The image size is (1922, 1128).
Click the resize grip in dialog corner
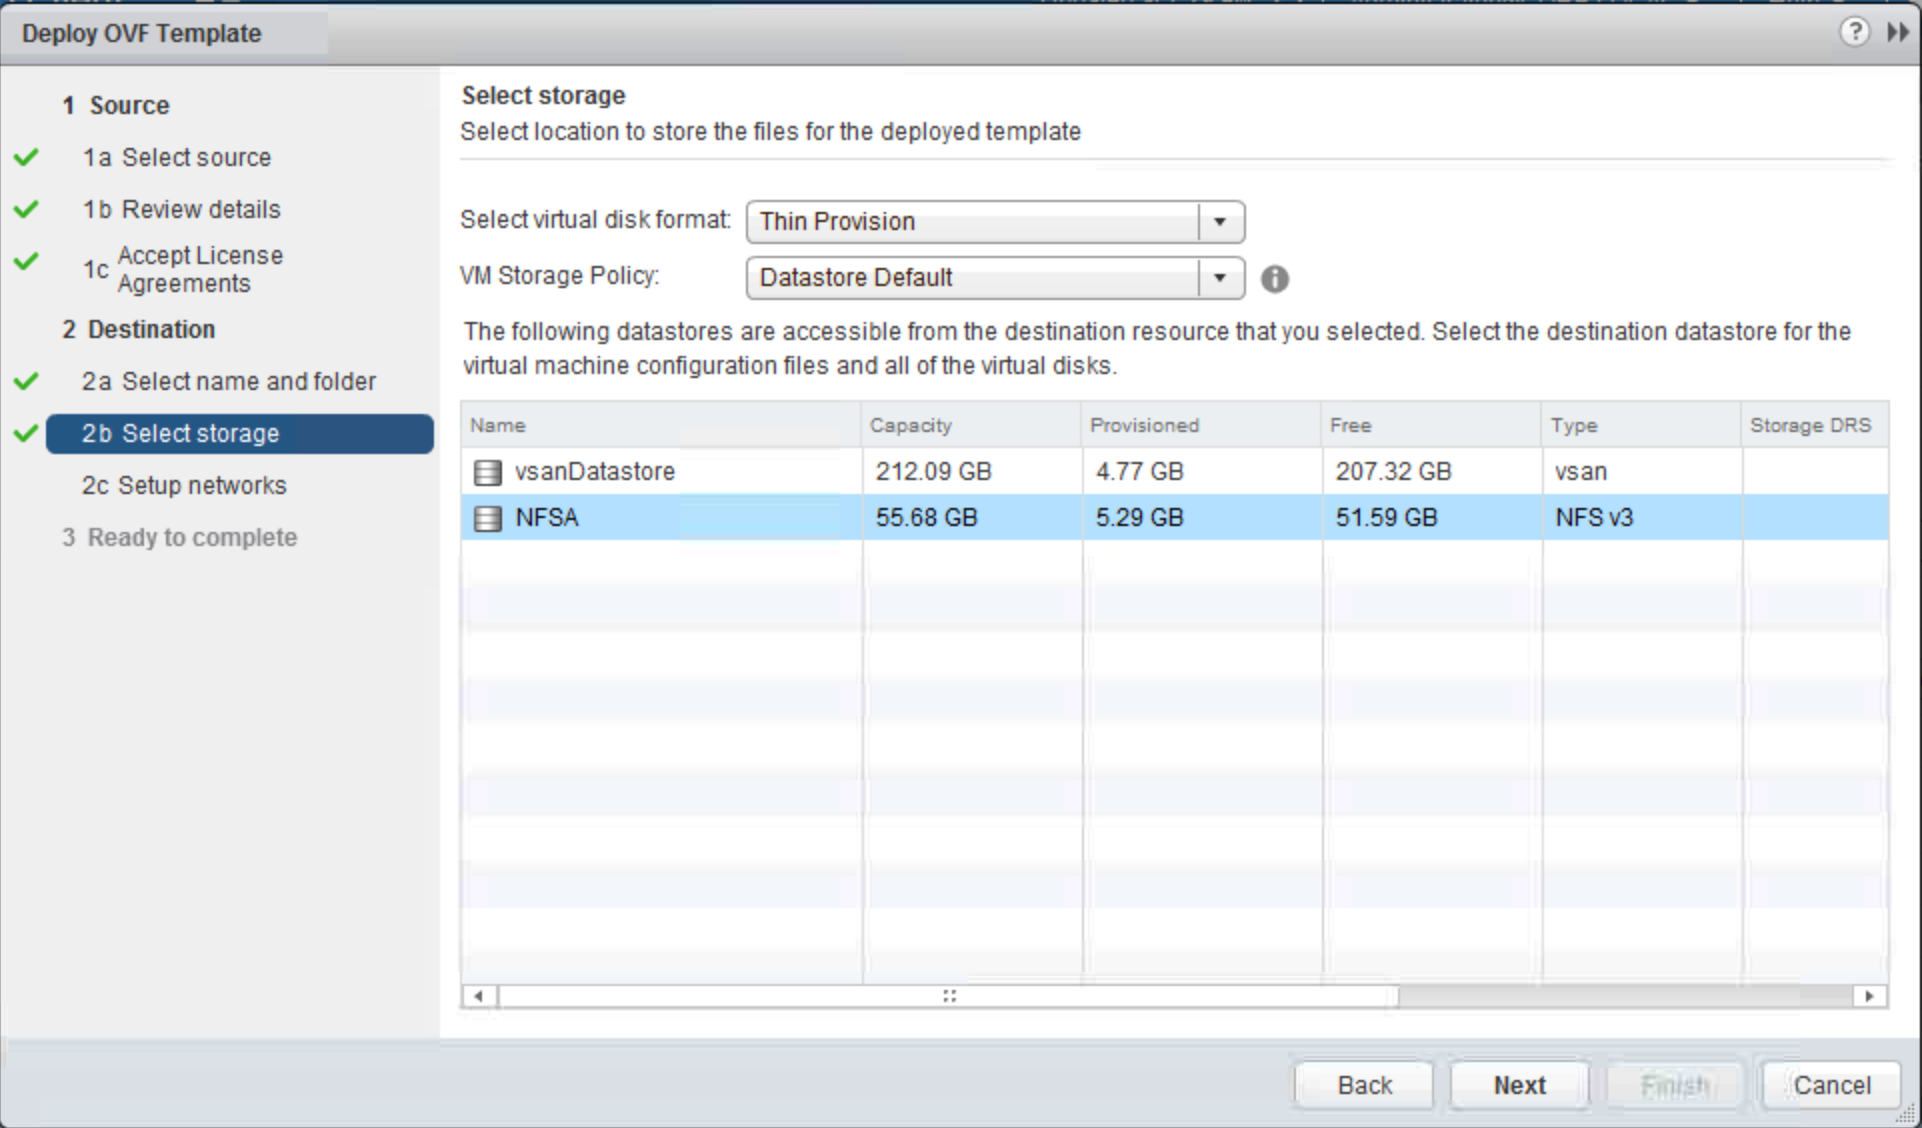click(x=1907, y=1114)
